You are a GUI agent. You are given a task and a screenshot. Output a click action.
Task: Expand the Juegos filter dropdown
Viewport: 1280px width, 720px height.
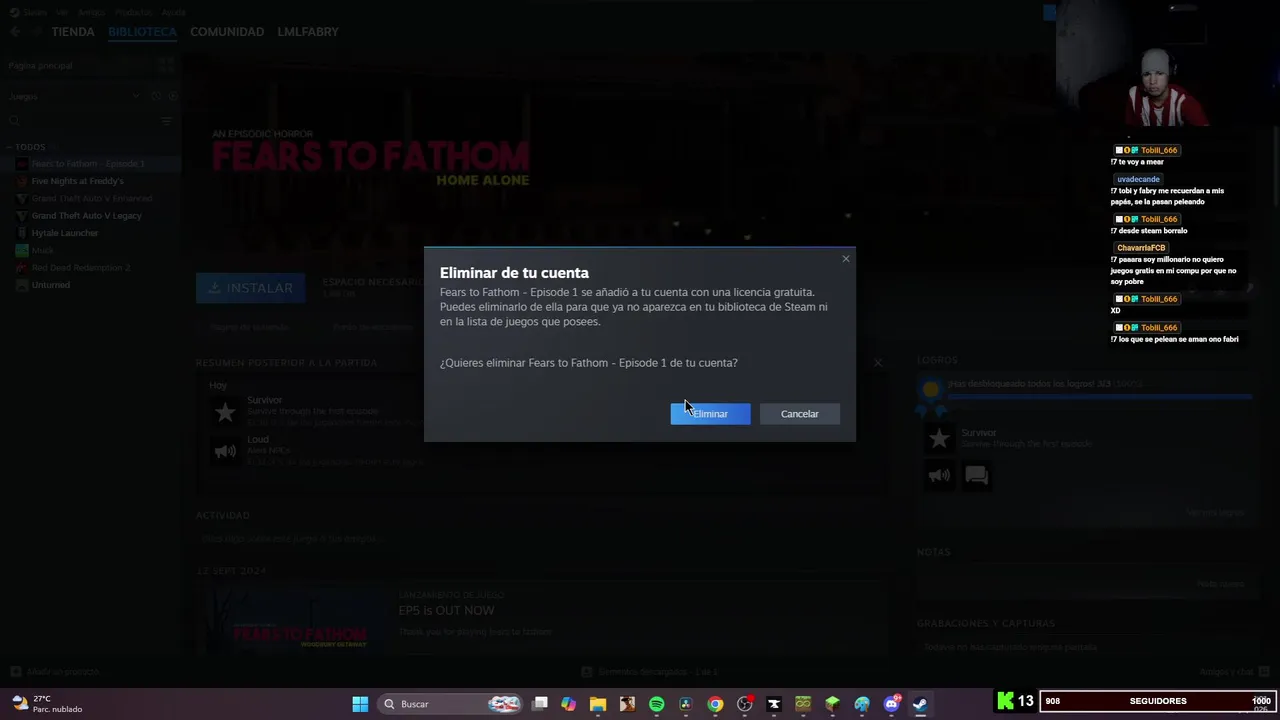[136, 96]
